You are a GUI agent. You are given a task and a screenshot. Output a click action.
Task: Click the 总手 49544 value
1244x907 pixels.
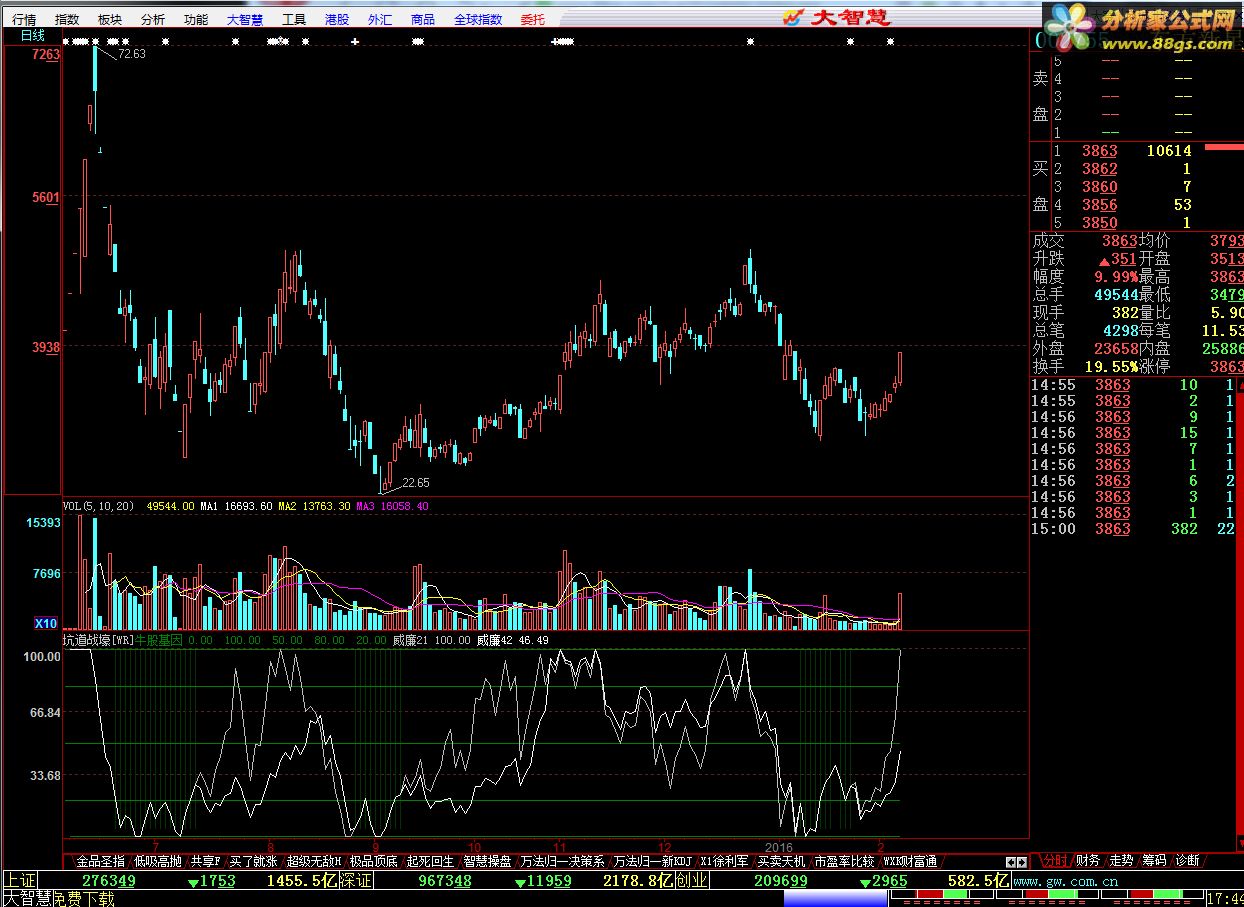point(1116,295)
